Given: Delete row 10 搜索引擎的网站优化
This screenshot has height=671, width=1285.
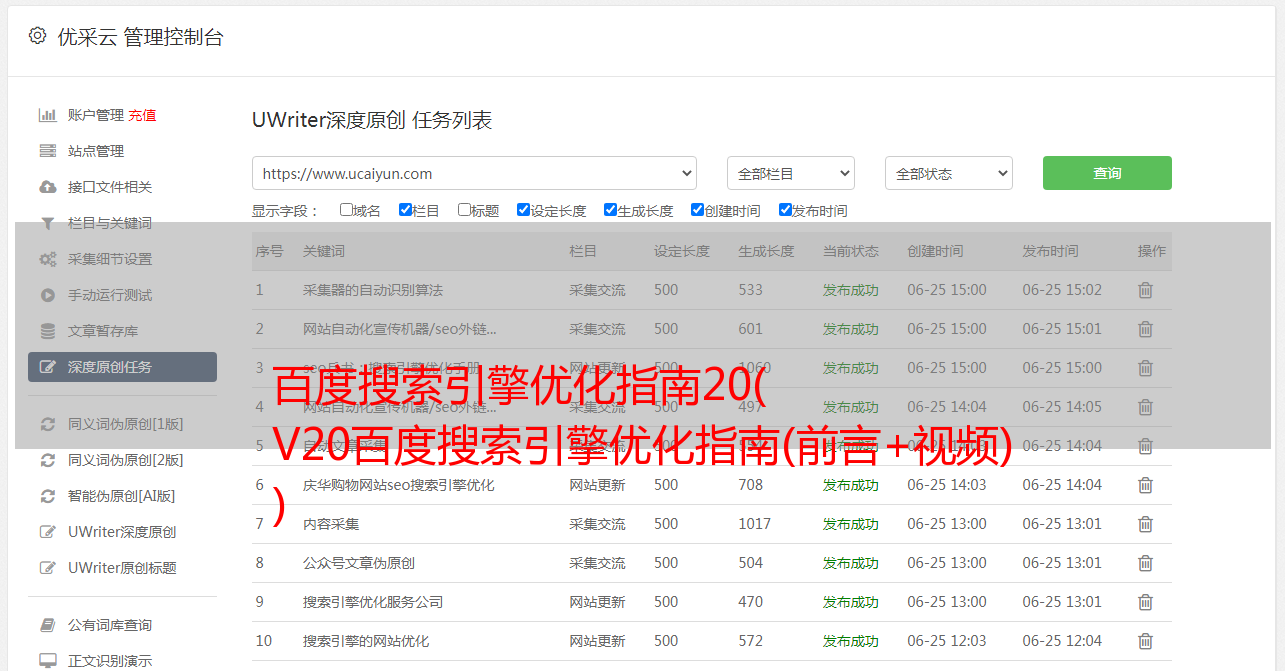Looking at the screenshot, I should (x=1146, y=641).
